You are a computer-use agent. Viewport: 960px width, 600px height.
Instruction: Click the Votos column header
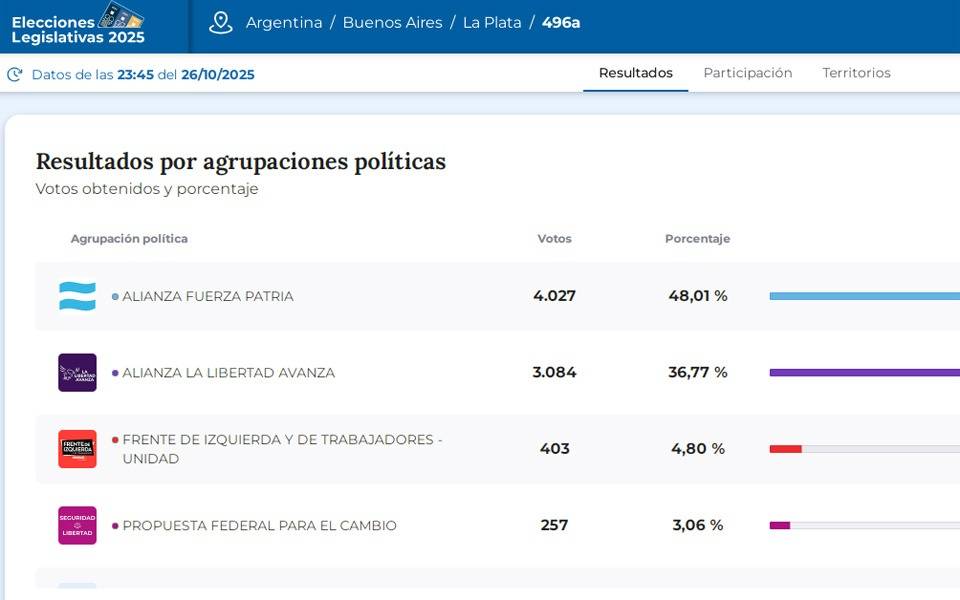click(x=554, y=239)
